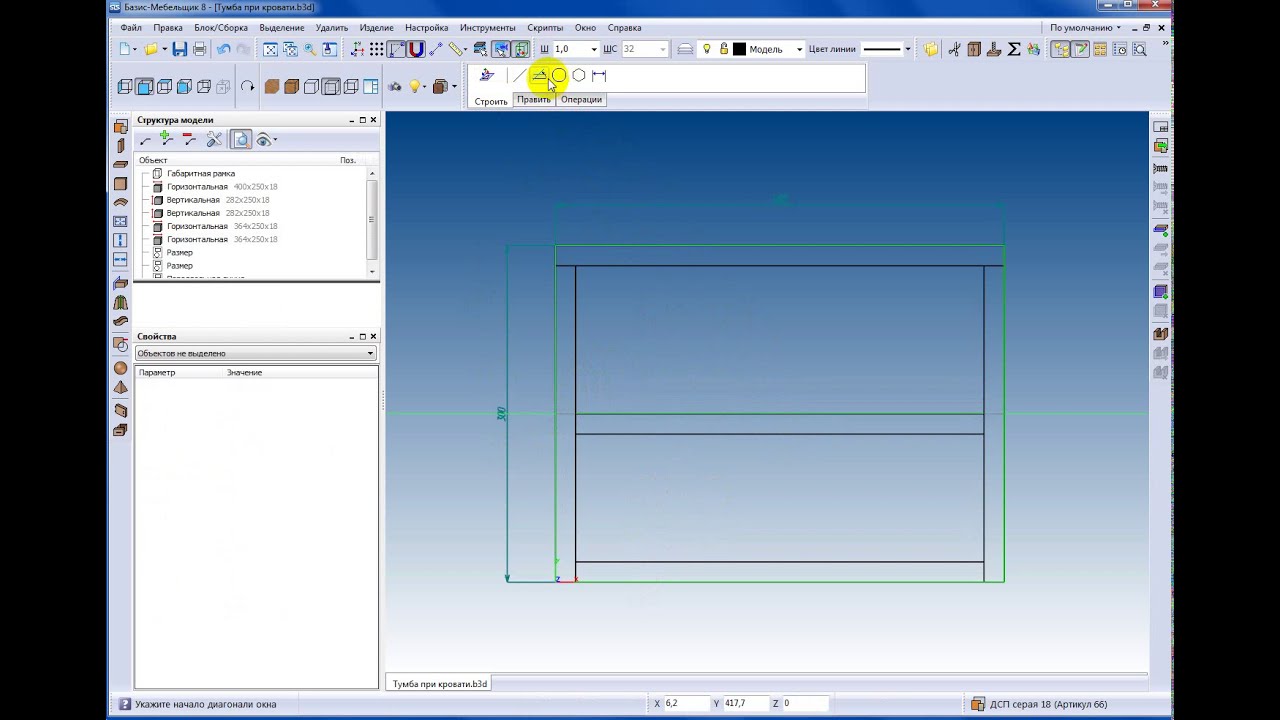Viewport: 1280px width, 720px height.
Task: Click the green plus add icon in Структура модели
Action: [x=167, y=140]
